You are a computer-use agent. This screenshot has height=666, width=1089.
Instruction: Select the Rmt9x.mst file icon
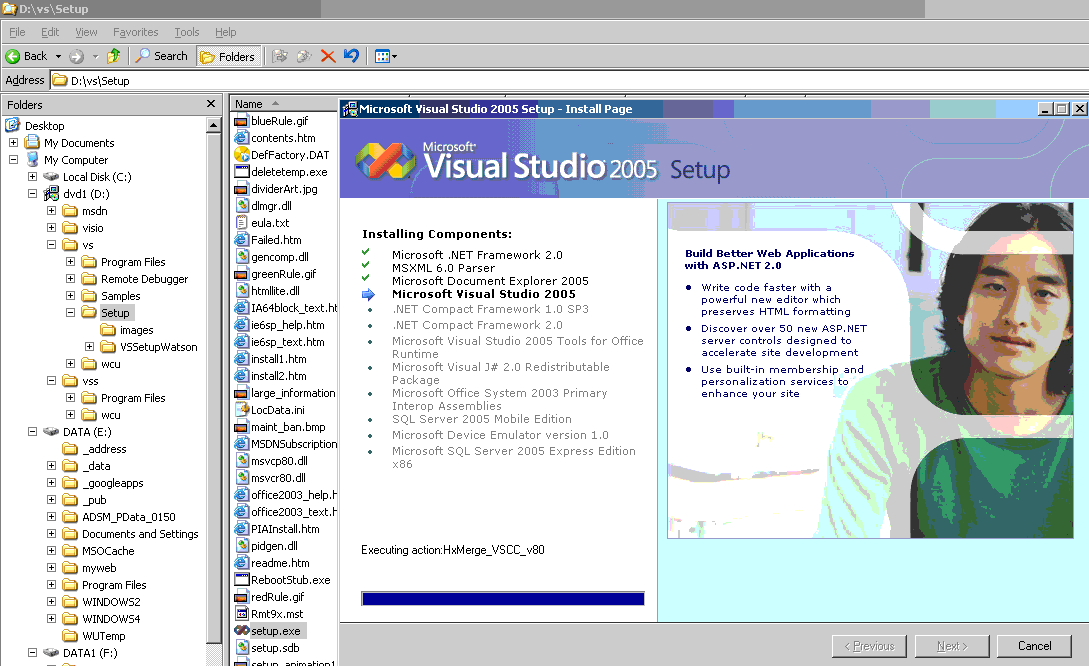tap(242, 614)
